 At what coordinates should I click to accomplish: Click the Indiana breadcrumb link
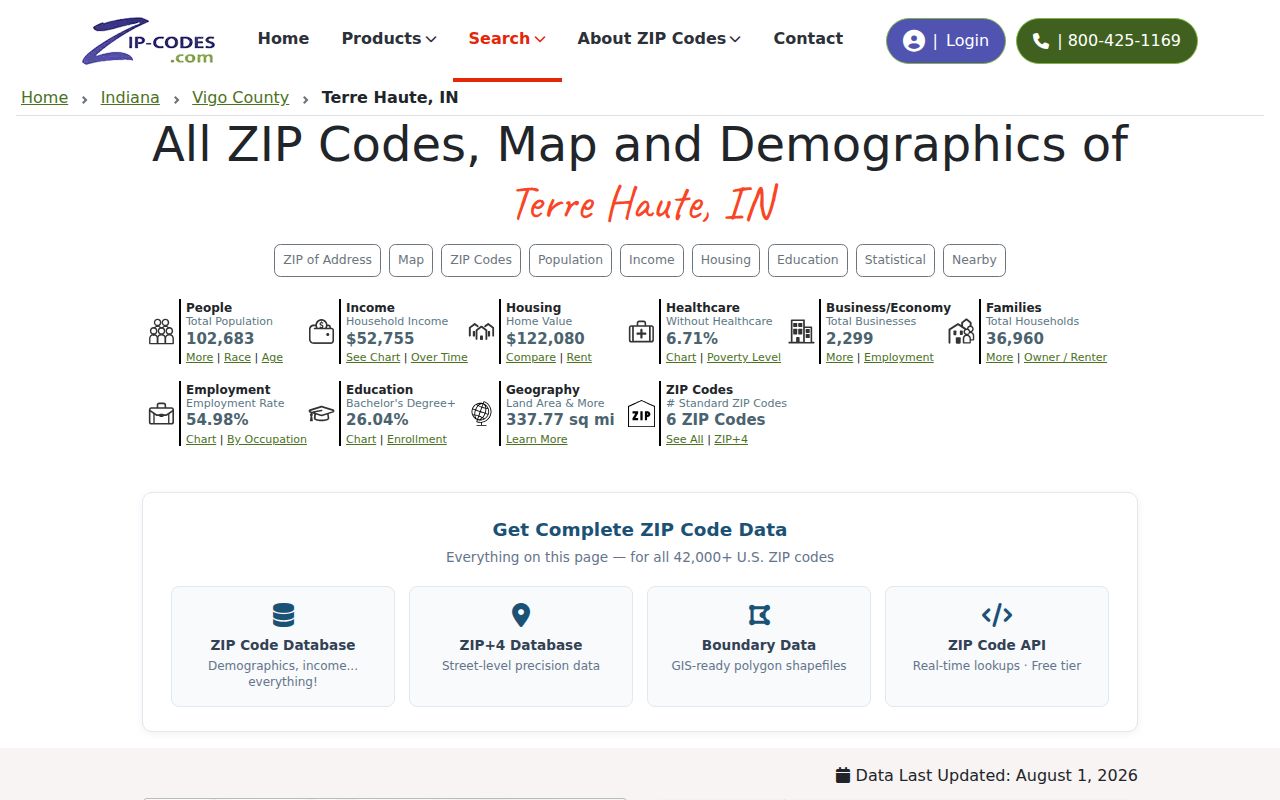point(130,97)
